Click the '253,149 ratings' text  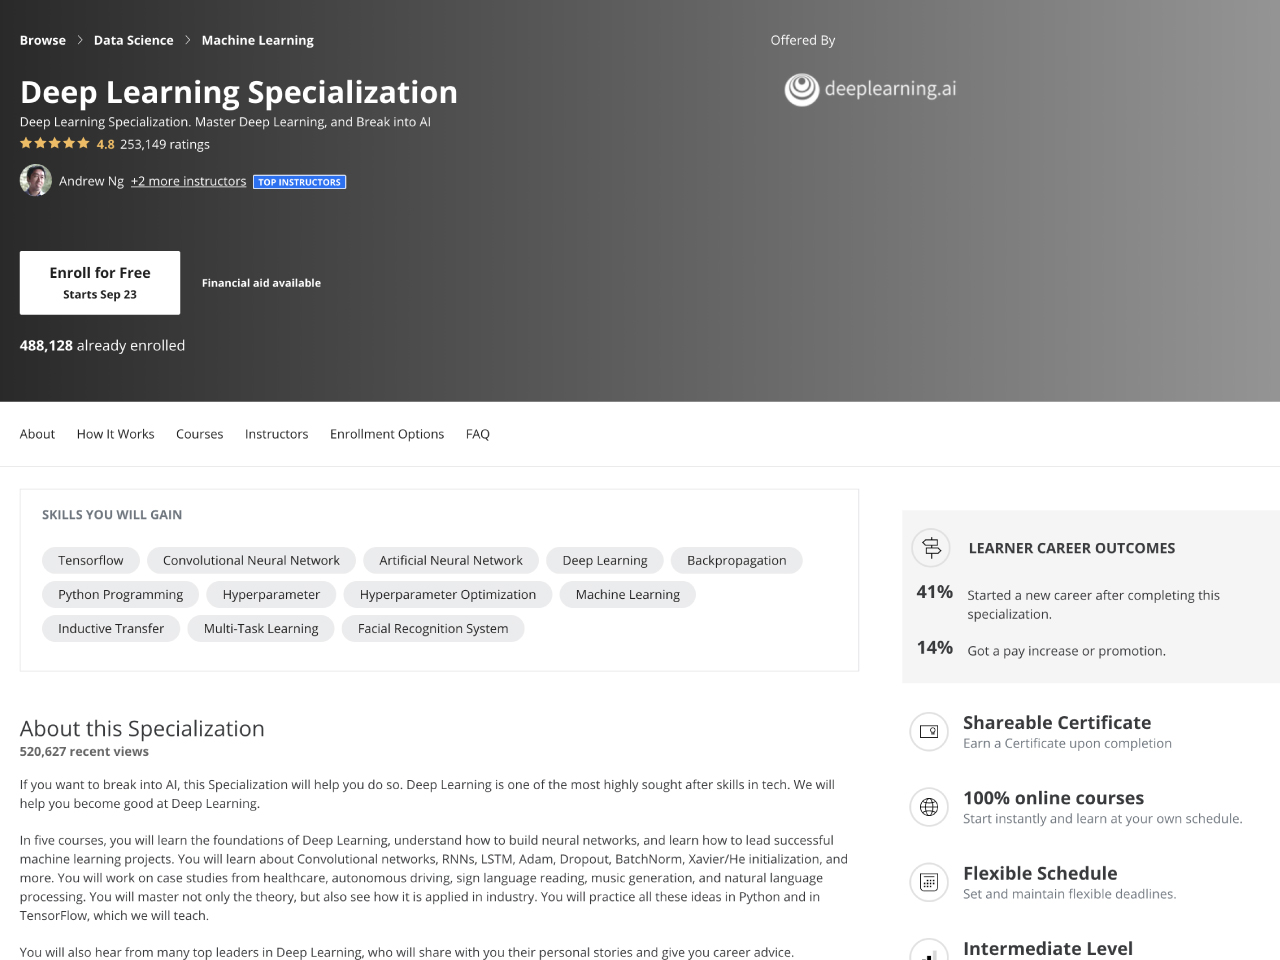[165, 144]
